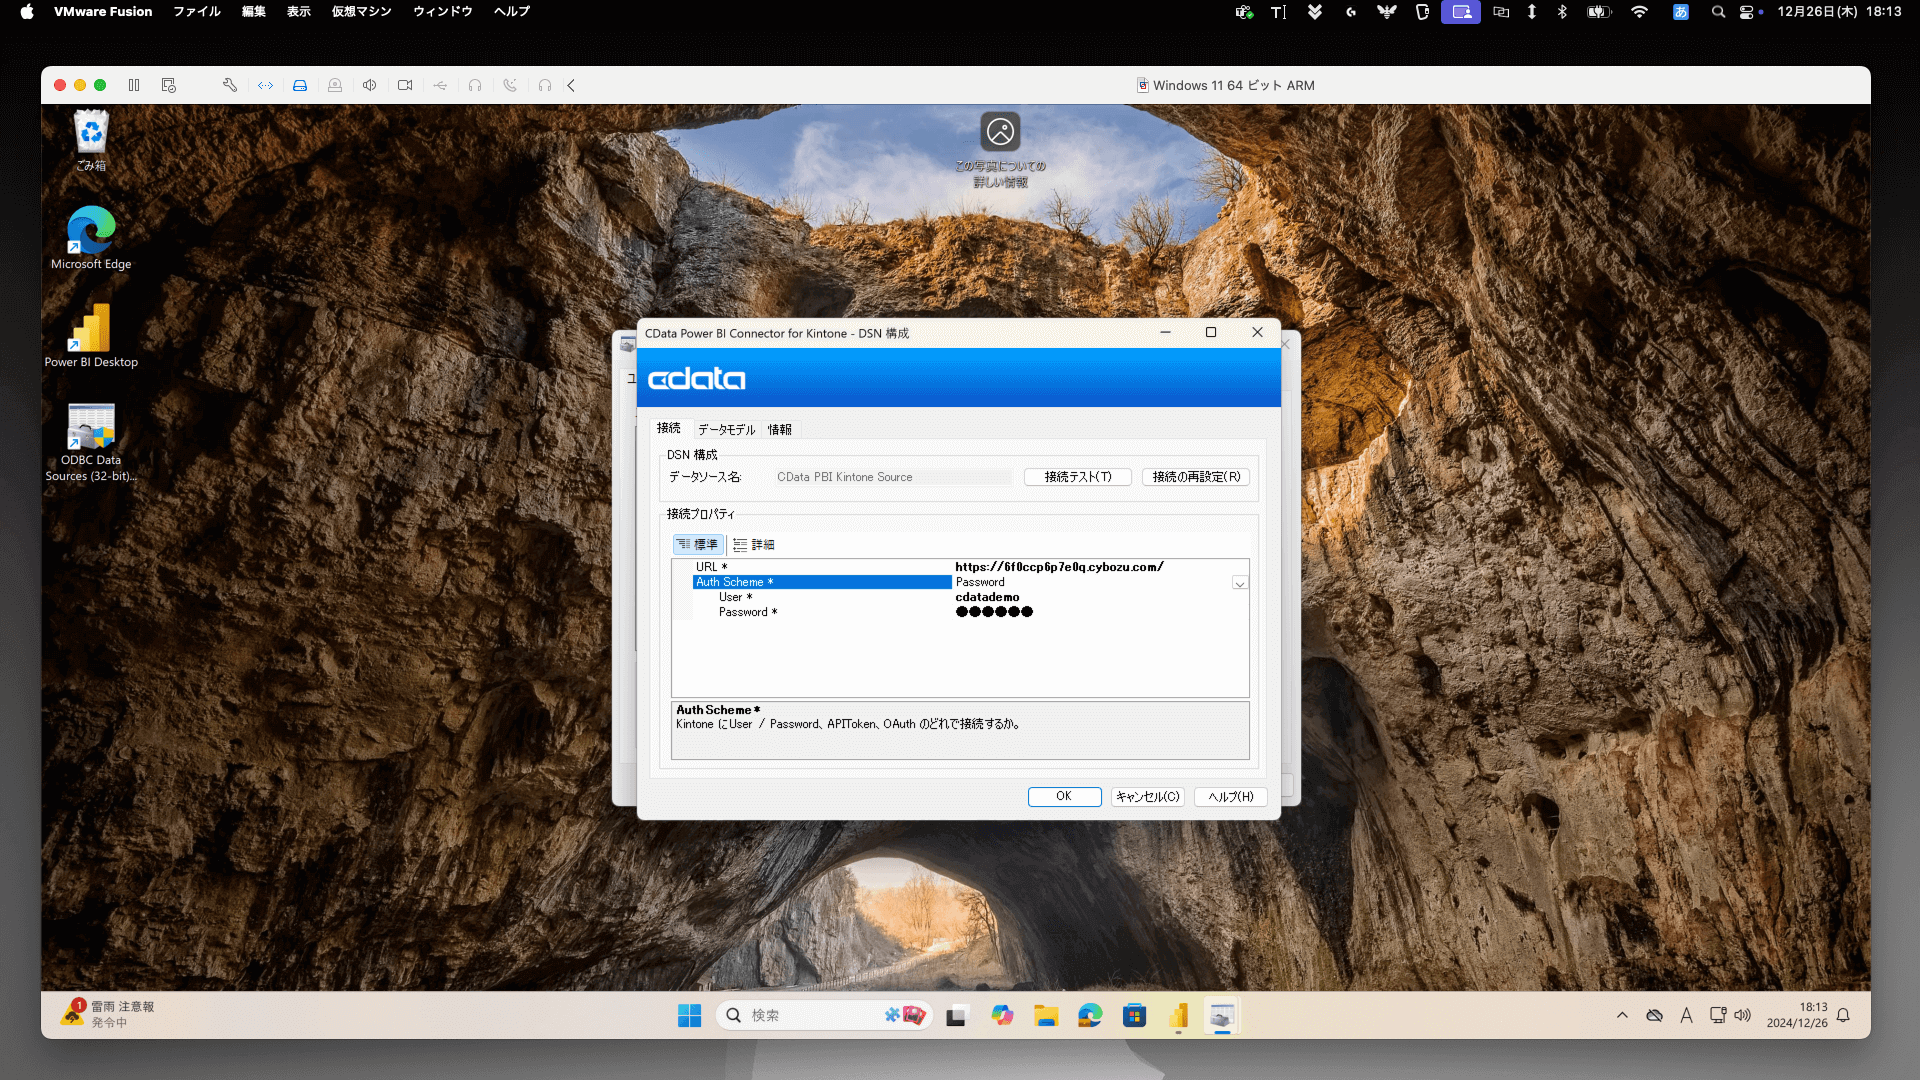Toggle the 詳細 property view
This screenshot has width=1920, height=1080.
(754, 544)
